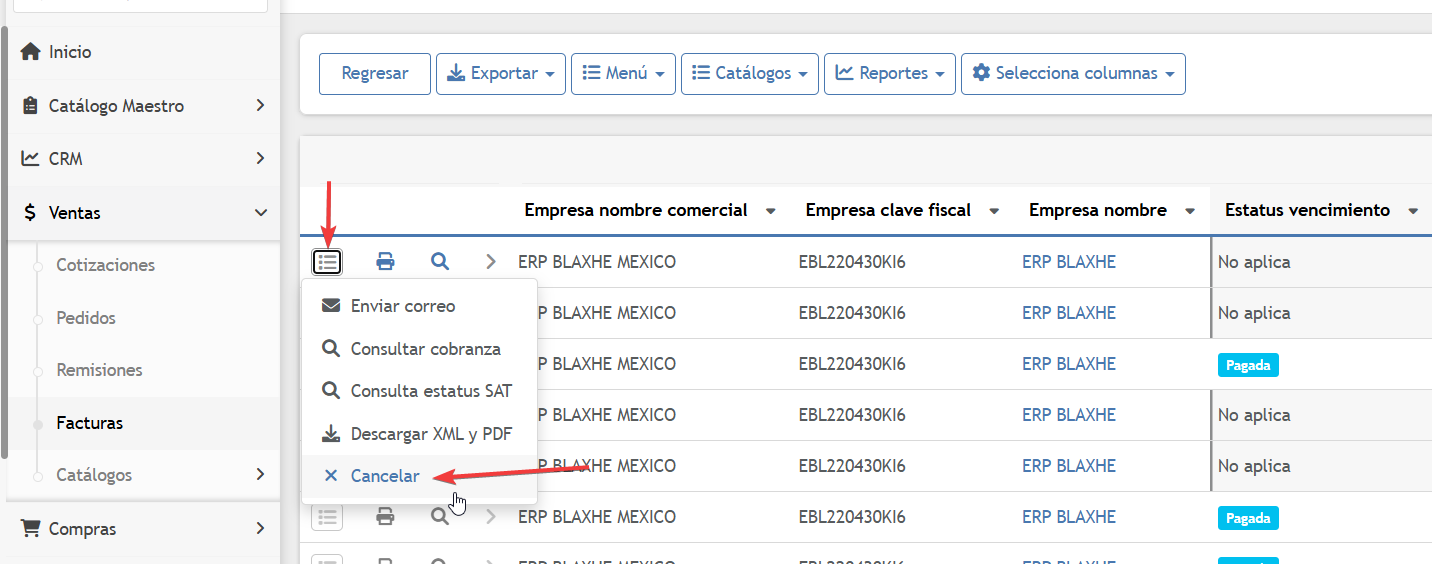The height and width of the screenshot is (564, 1432).
Task: Open filter arrow of Empresa nombre comercial column
Action: coord(770,211)
